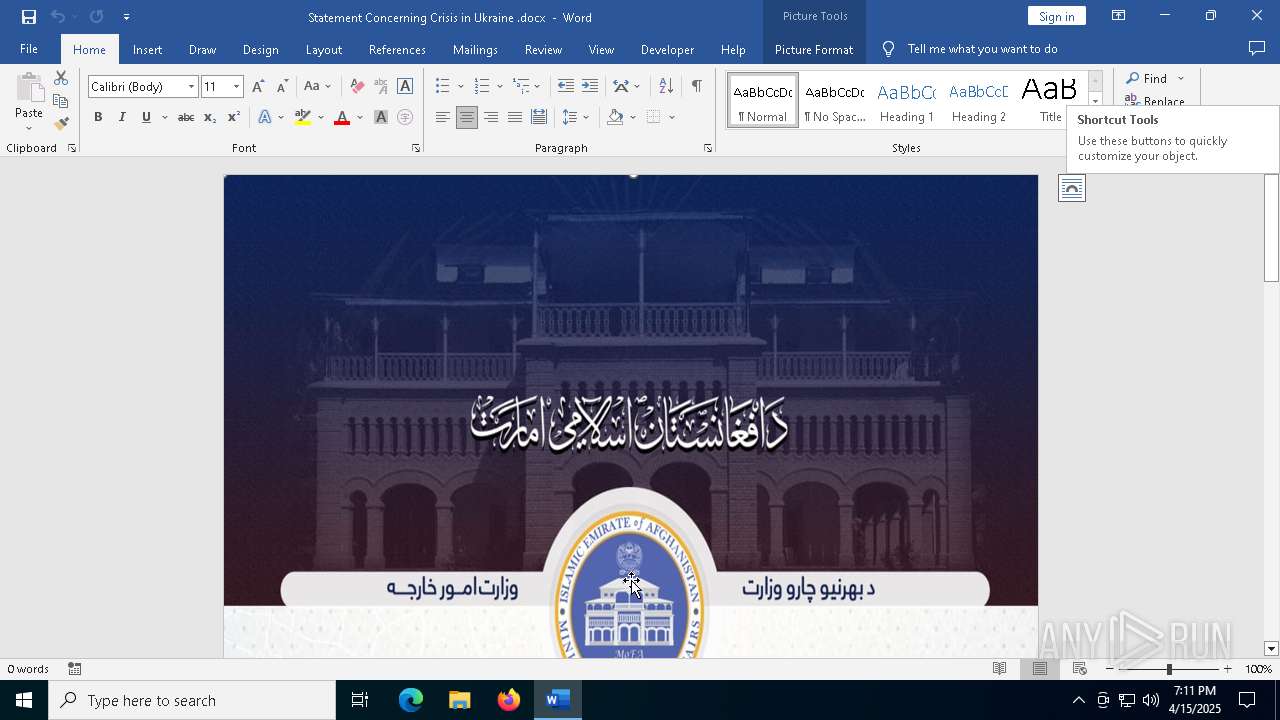Expand the Styles gallery more arrow
The width and height of the screenshot is (1280, 720).
tap(1095, 101)
